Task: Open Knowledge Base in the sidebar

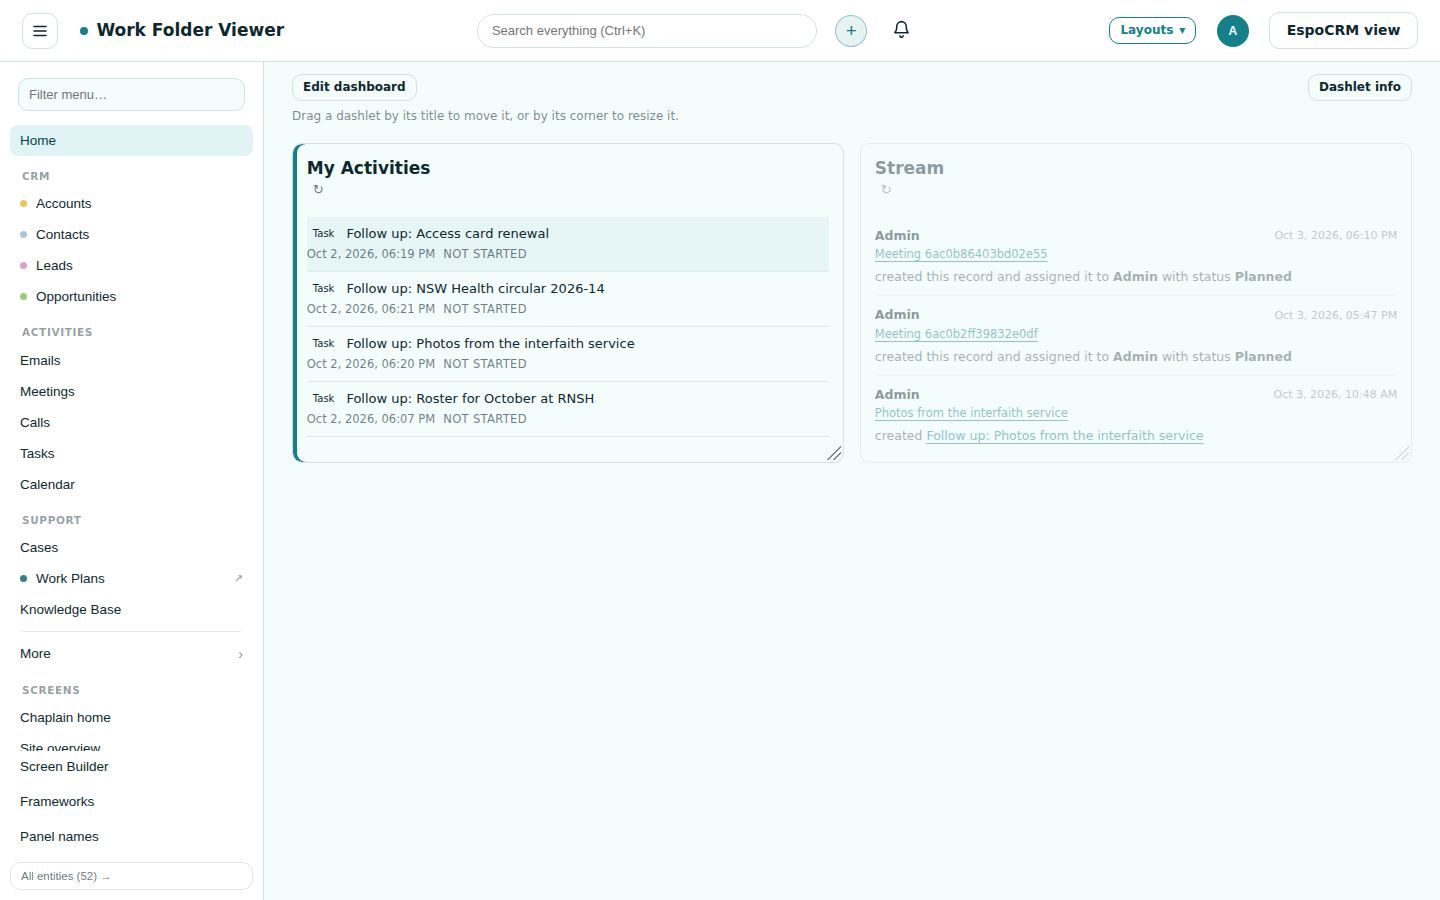Action: pyautogui.click(x=131, y=609)
